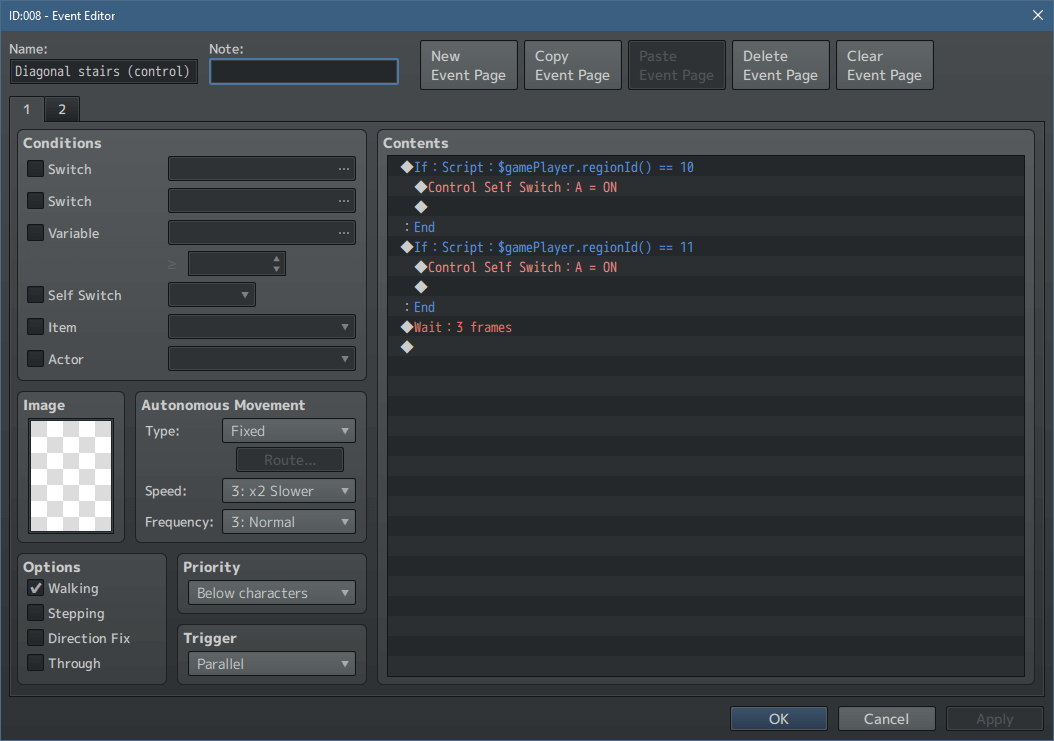The height and width of the screenshot is (741, 1054).
Task: Disable the Walking option
Action: [x=33, y=588]
